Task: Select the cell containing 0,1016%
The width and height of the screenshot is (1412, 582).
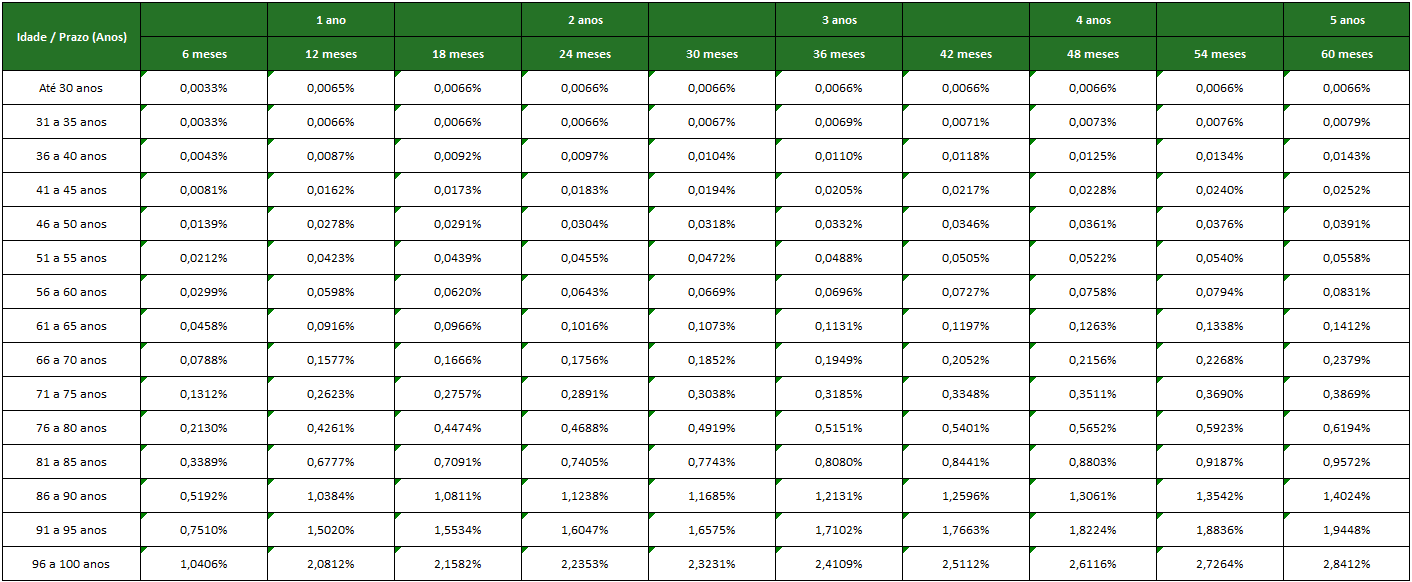Action: coord(585,326)
